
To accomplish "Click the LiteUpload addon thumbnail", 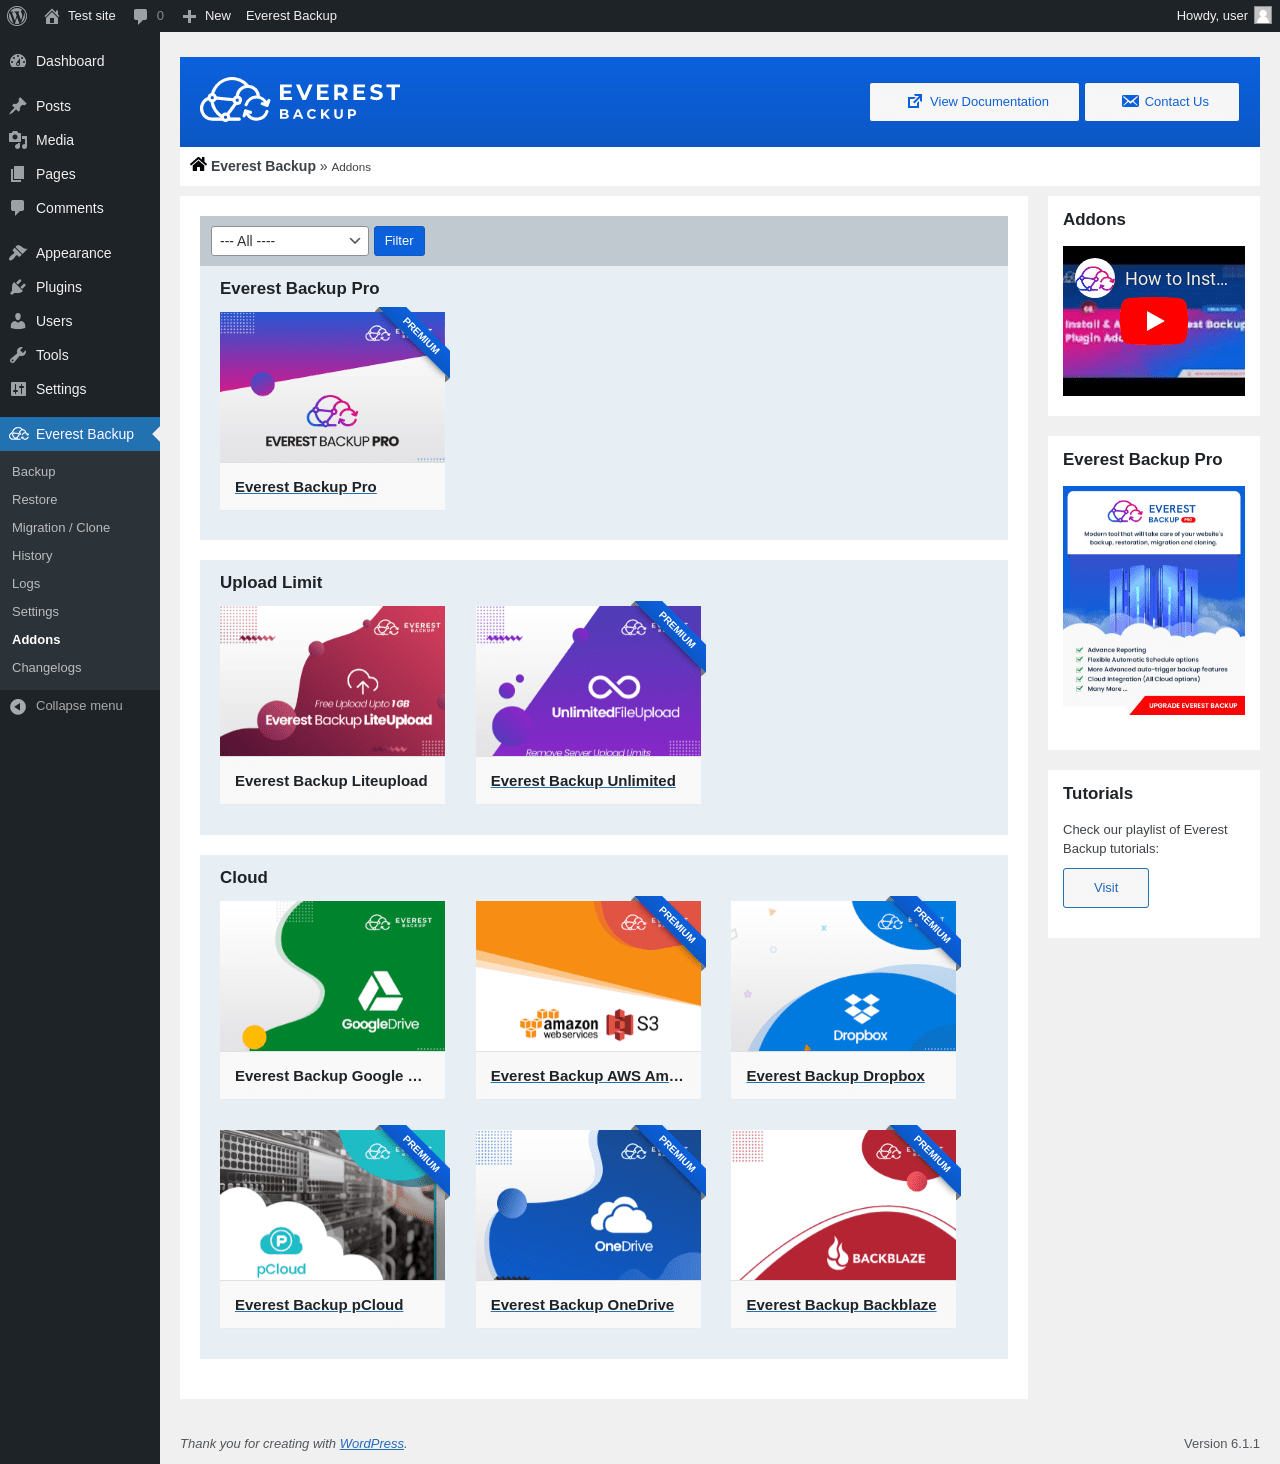I will click(332, 681).
